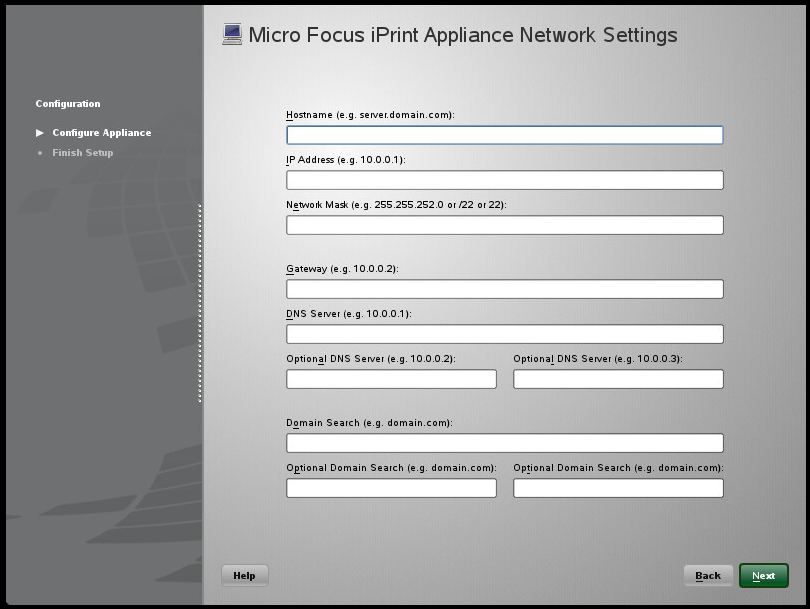
Task: Select the Finish Setup step
Action: click(82, 153)
